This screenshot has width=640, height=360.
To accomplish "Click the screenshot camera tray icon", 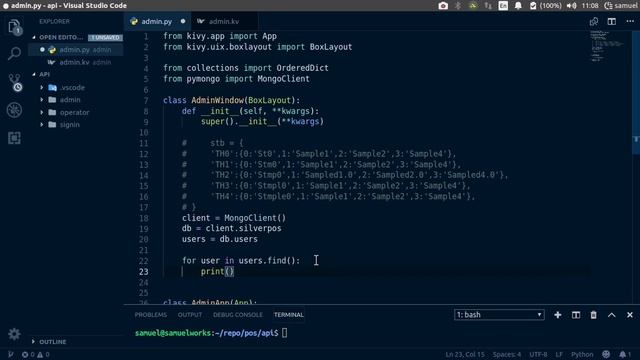I will point(443,6).
